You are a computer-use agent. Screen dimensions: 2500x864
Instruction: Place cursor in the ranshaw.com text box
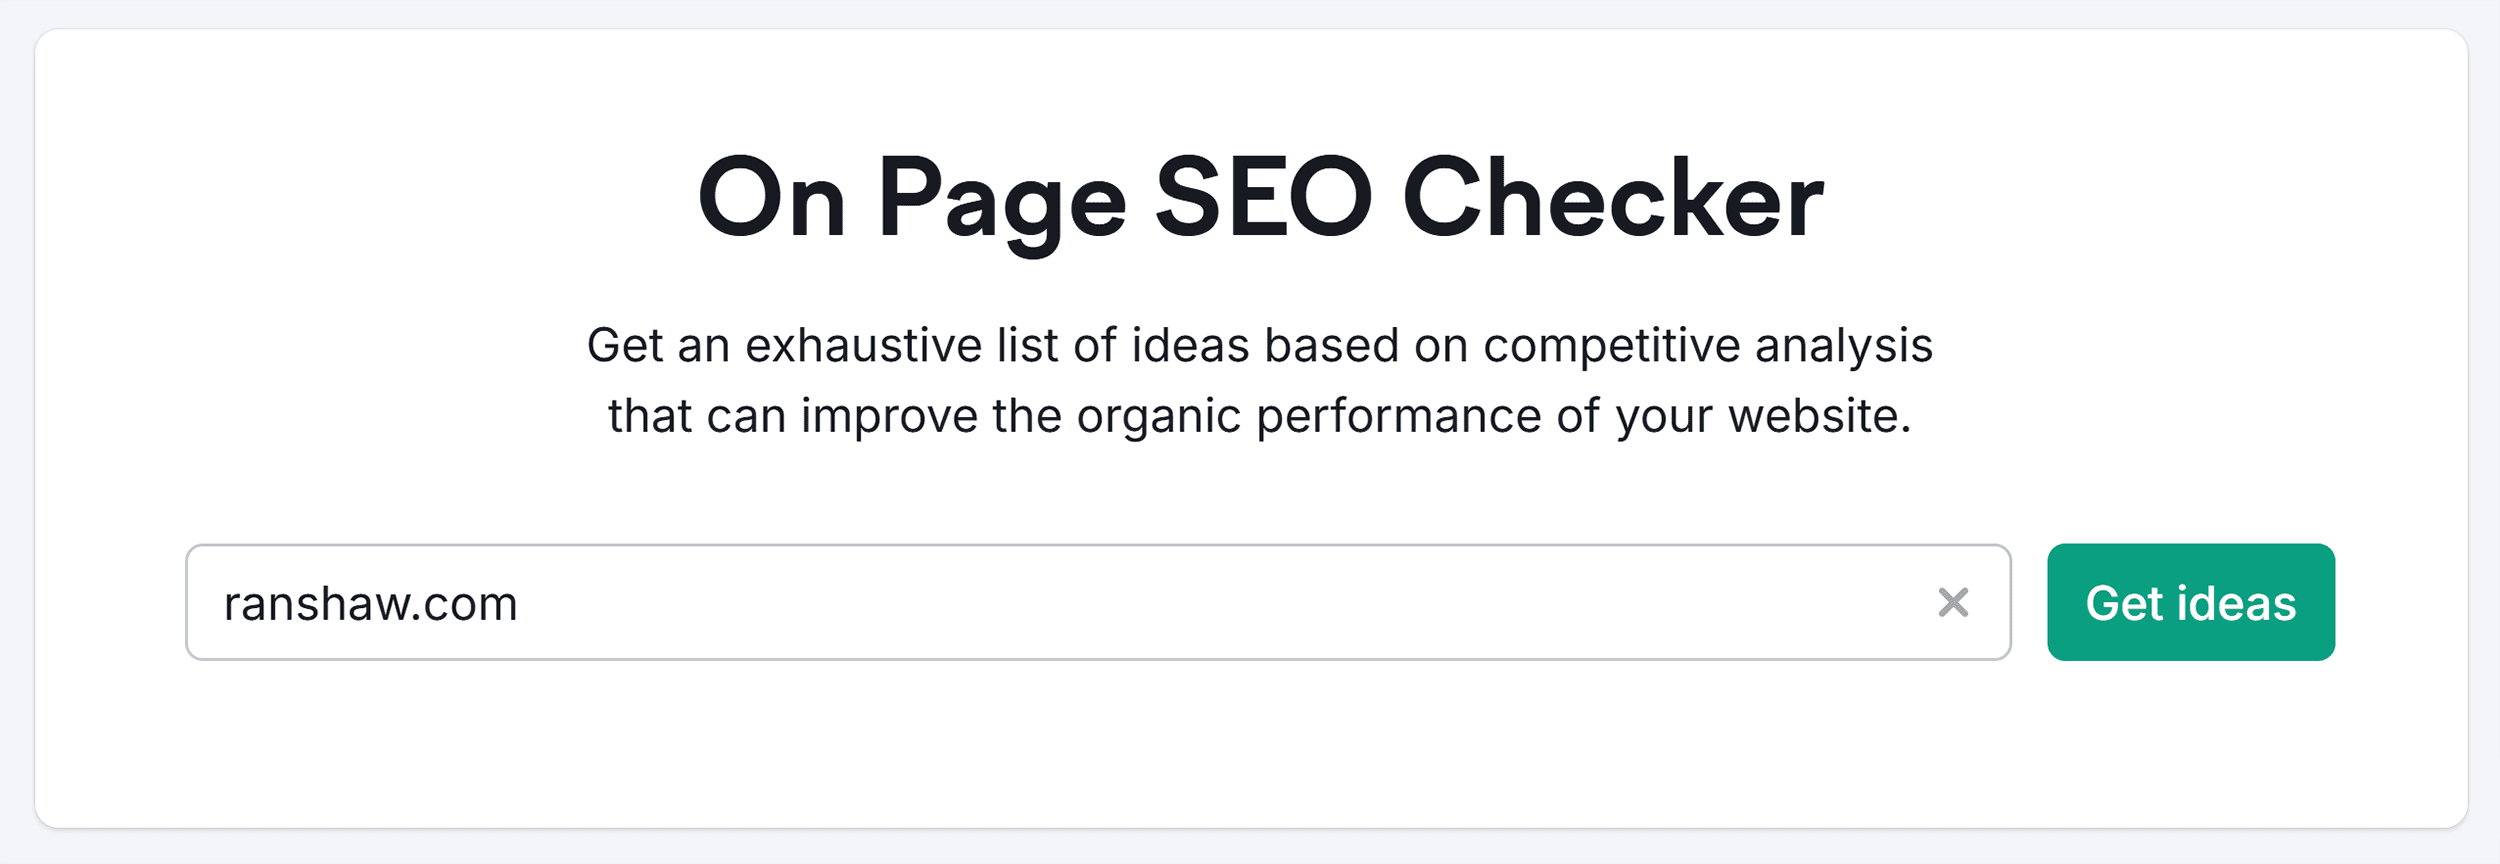(x=1000, y=602)
